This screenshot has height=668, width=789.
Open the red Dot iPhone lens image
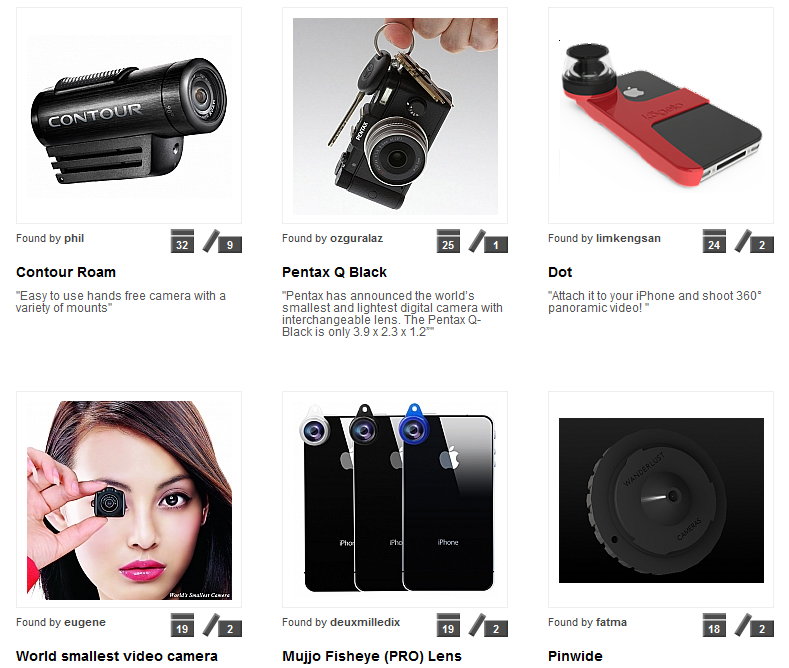[x=661, y=116]
